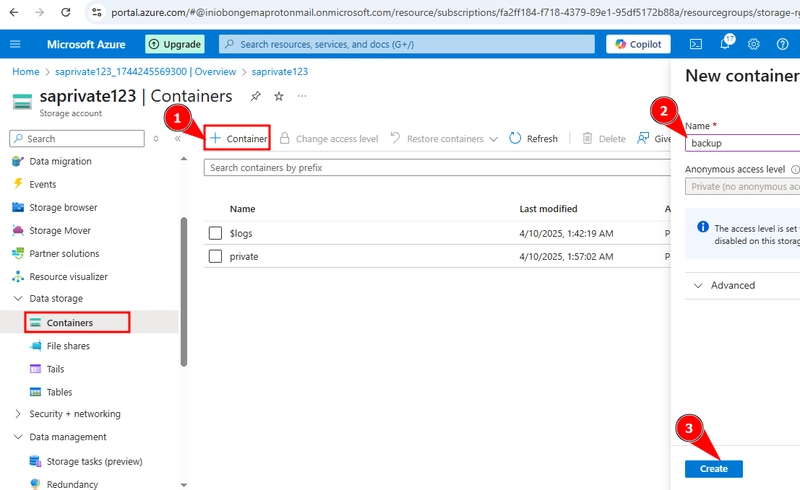The width and height of the screenshot is (800, 490).
Task: Open the Azure portal hamburger menu
Action: [15, 44]
